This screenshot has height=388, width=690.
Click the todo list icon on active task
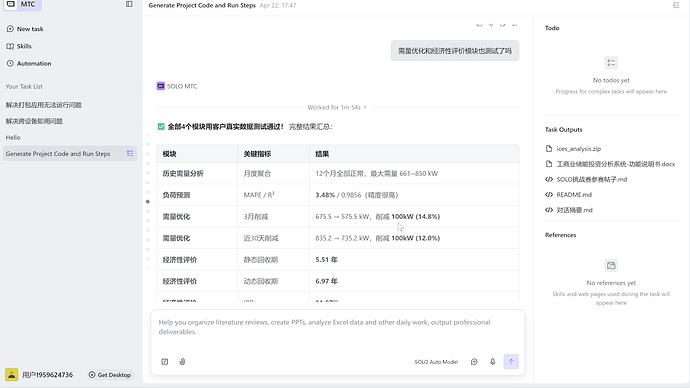click(x=130, y=154)
